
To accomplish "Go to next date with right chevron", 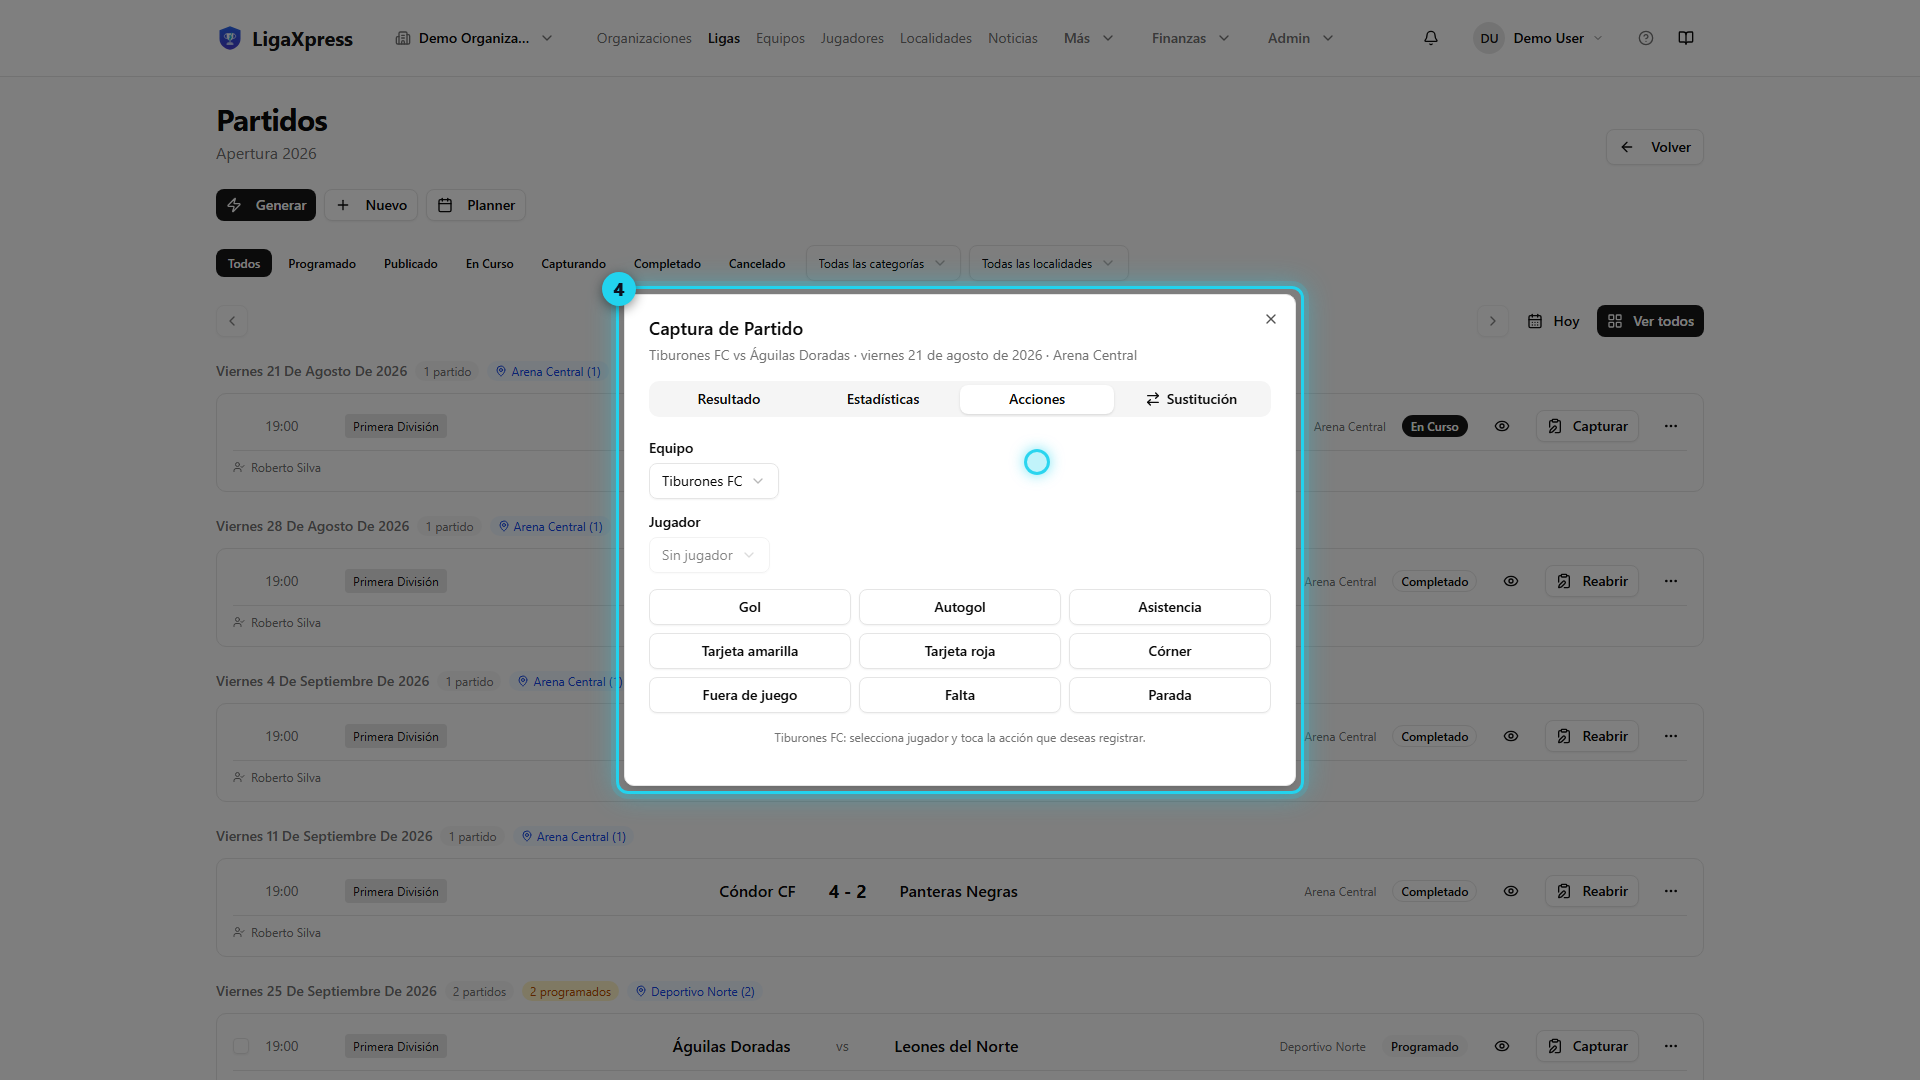I will 1493,321.
